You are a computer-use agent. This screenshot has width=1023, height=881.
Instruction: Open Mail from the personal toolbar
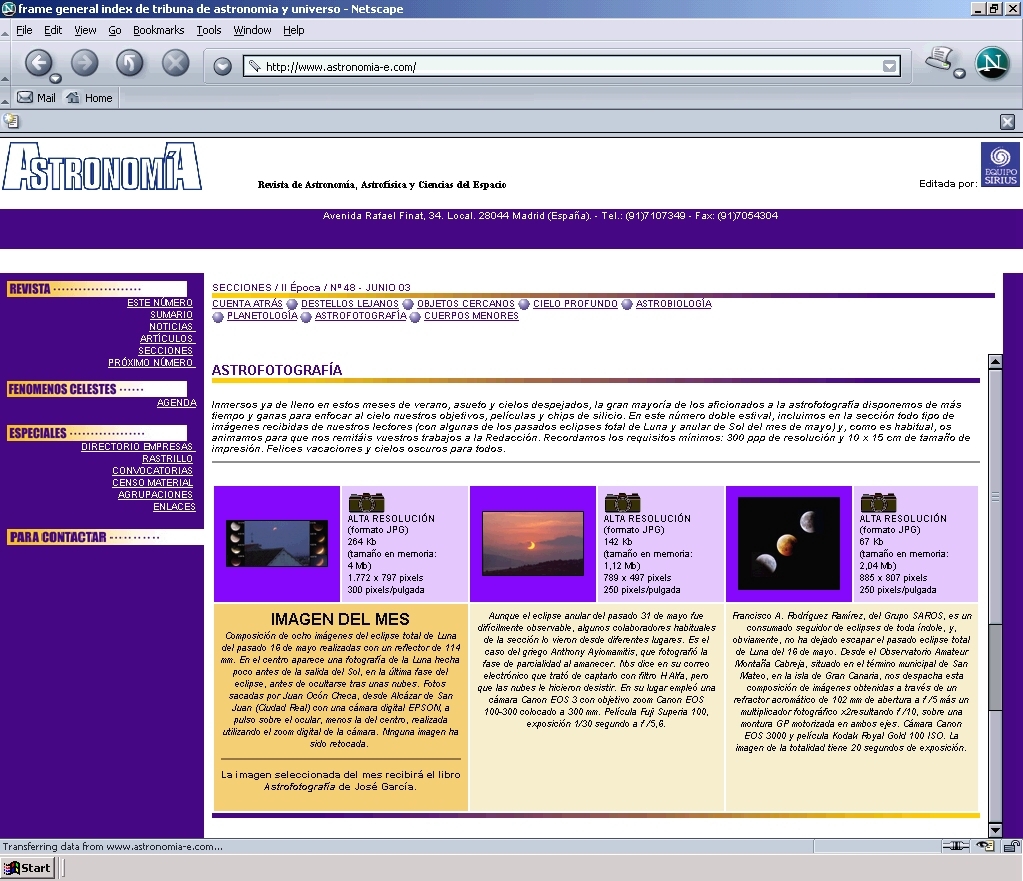(x=37, y=98)
